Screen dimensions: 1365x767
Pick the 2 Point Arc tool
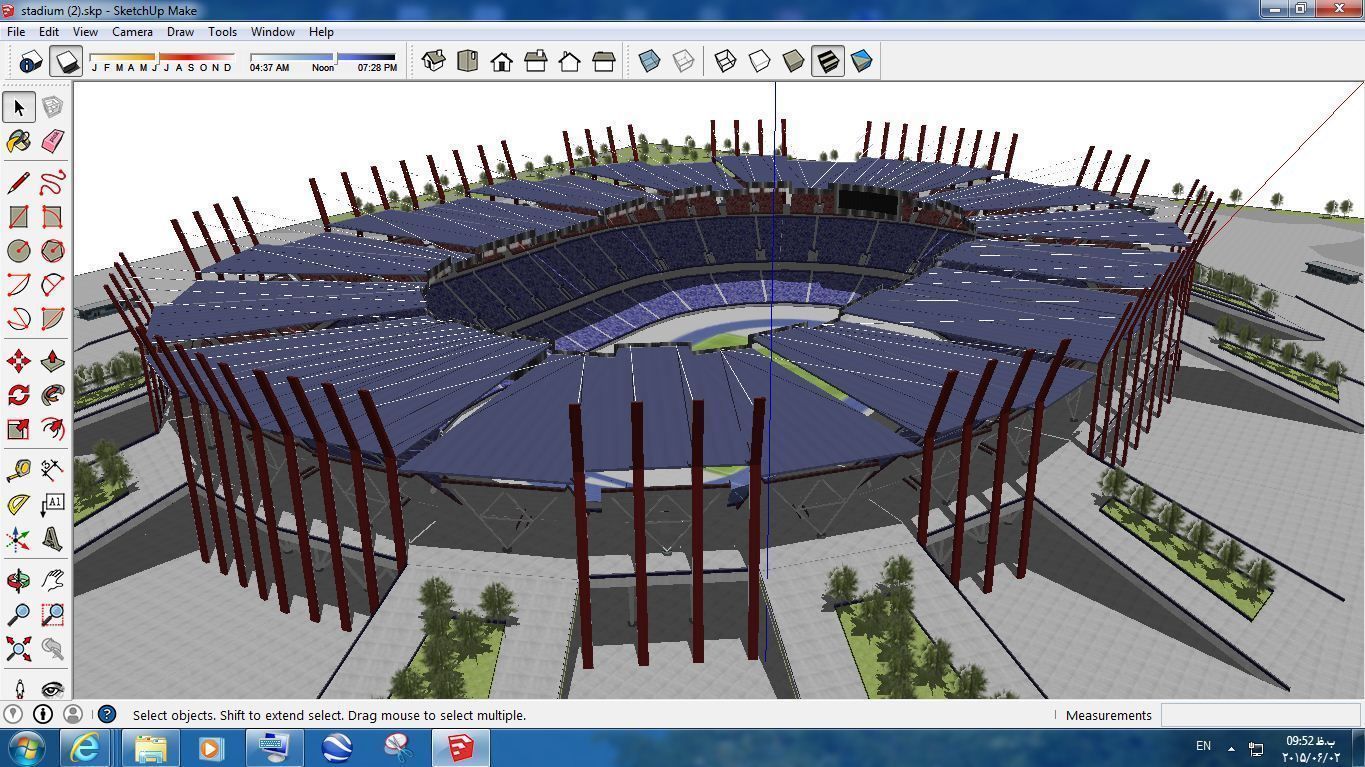click(x=53, y=285)
